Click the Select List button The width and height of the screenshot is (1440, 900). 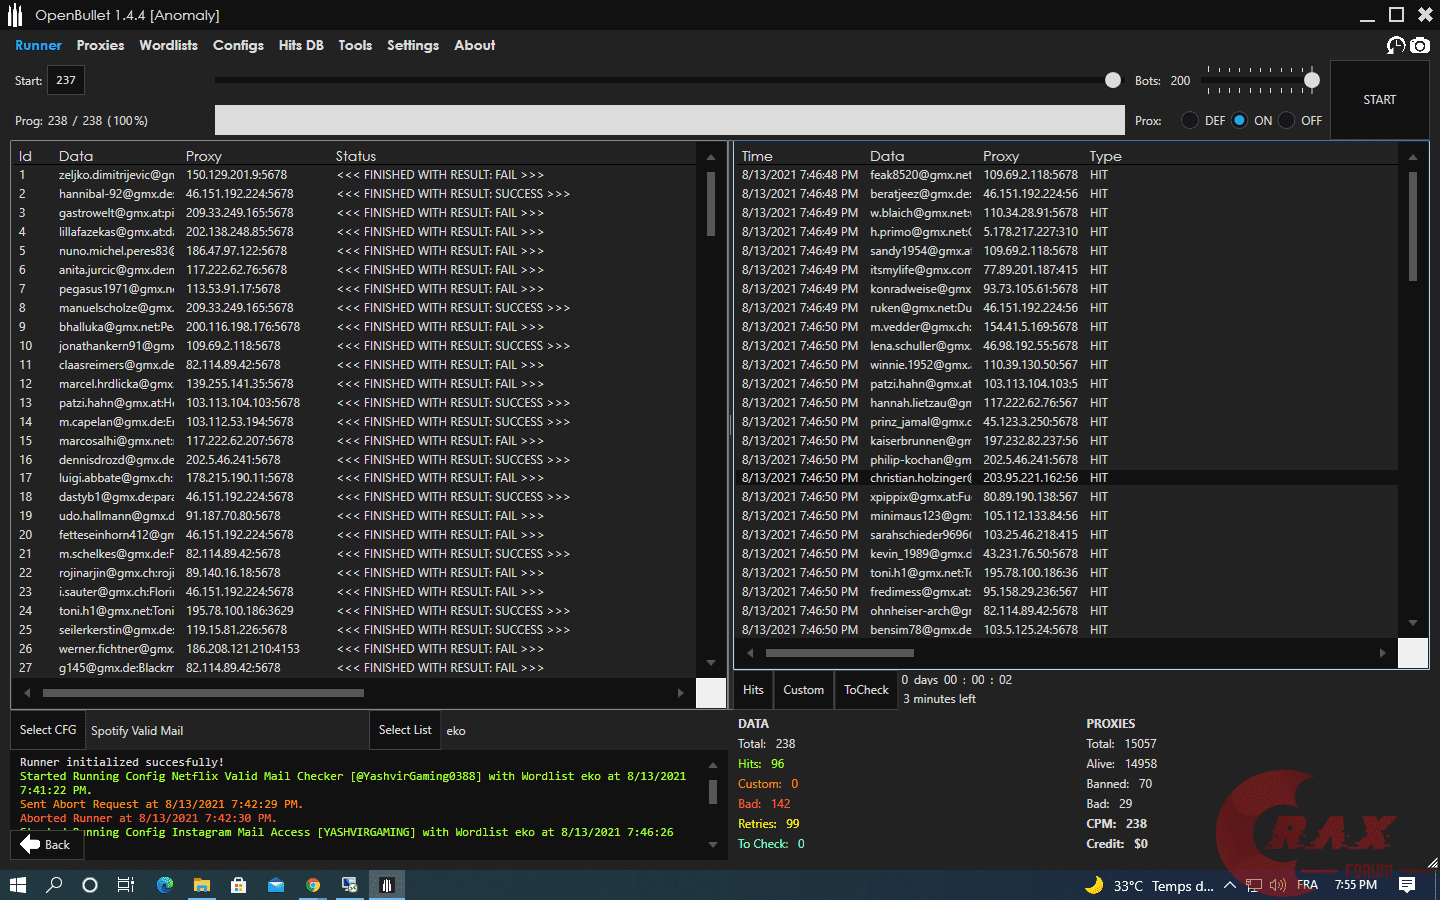coord(405,730)
